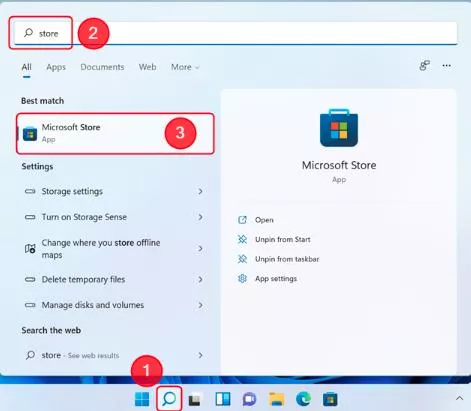Click the large Microsoft Store icon in preview pane

coord(339,128)
